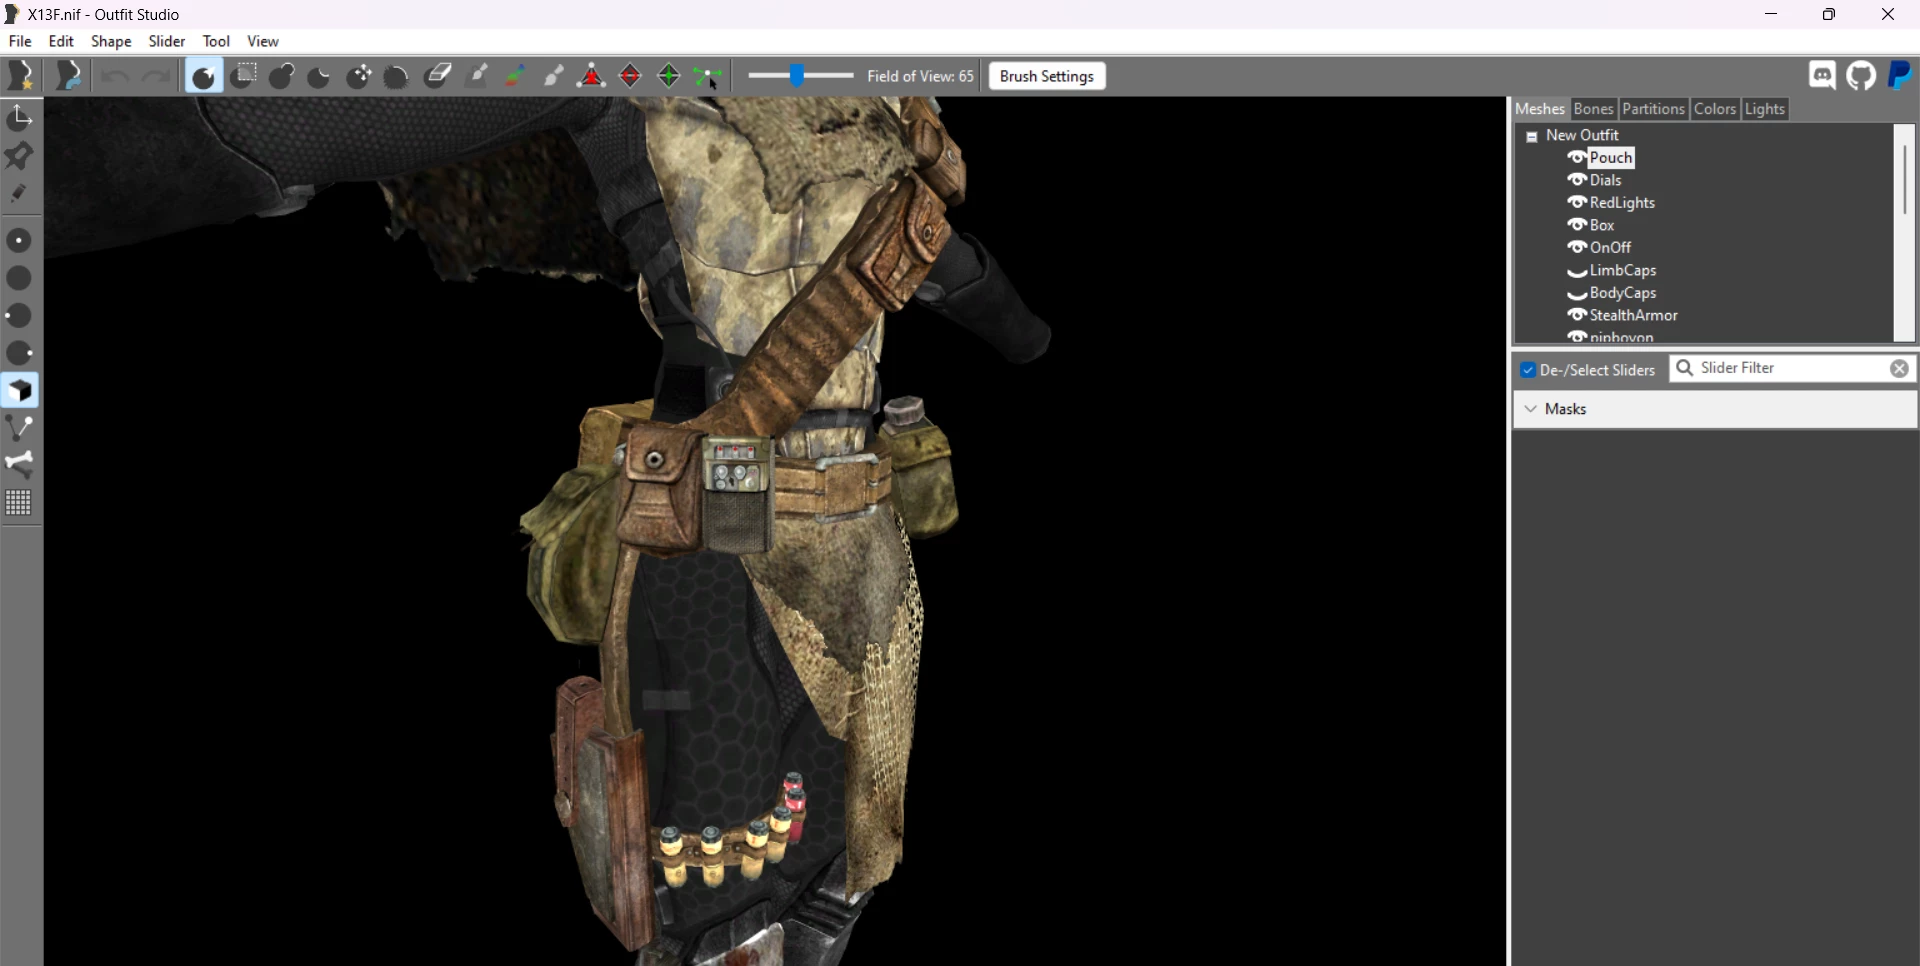Click the pin tool in left sidebar
Viewport: 1920px width, 966px height.
click(x=20, y=156)
